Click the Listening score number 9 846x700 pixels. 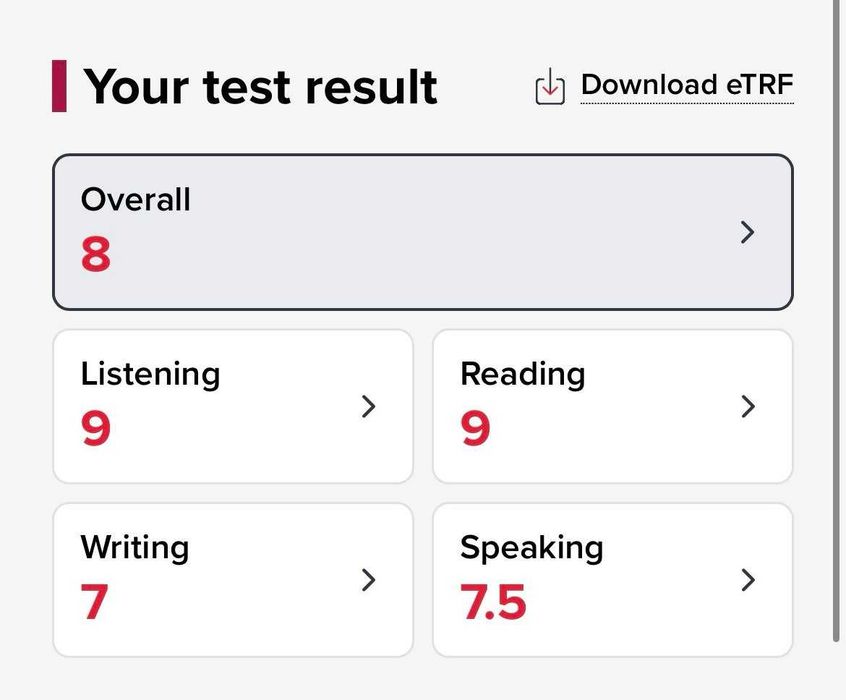point(96,428)
